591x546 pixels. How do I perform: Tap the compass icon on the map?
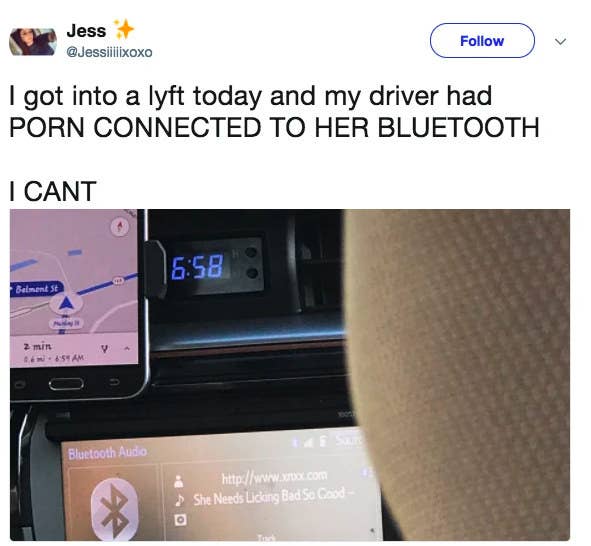pos(120,227)
